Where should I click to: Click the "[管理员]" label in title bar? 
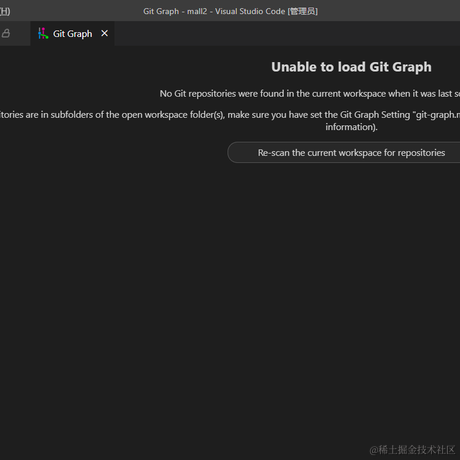coord(303,11)
